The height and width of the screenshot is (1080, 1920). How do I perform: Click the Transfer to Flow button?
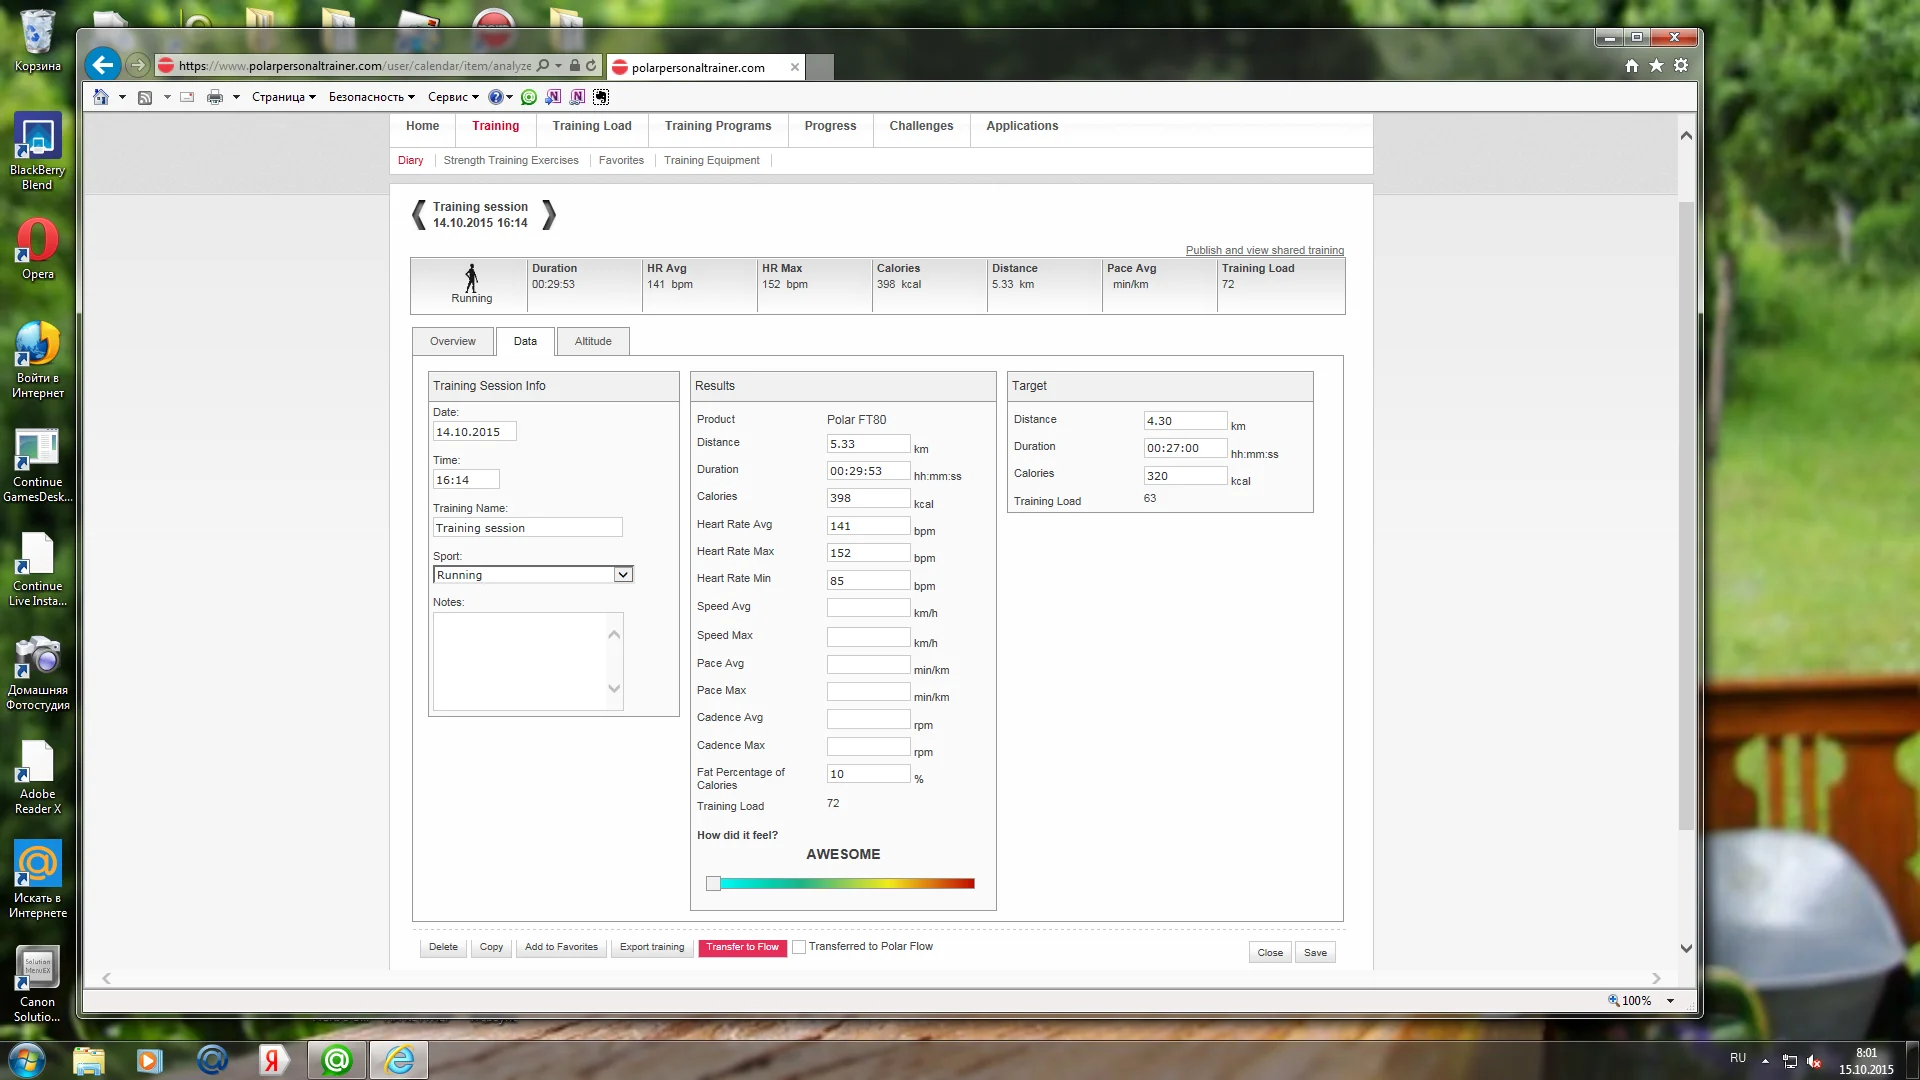(742, 947)
